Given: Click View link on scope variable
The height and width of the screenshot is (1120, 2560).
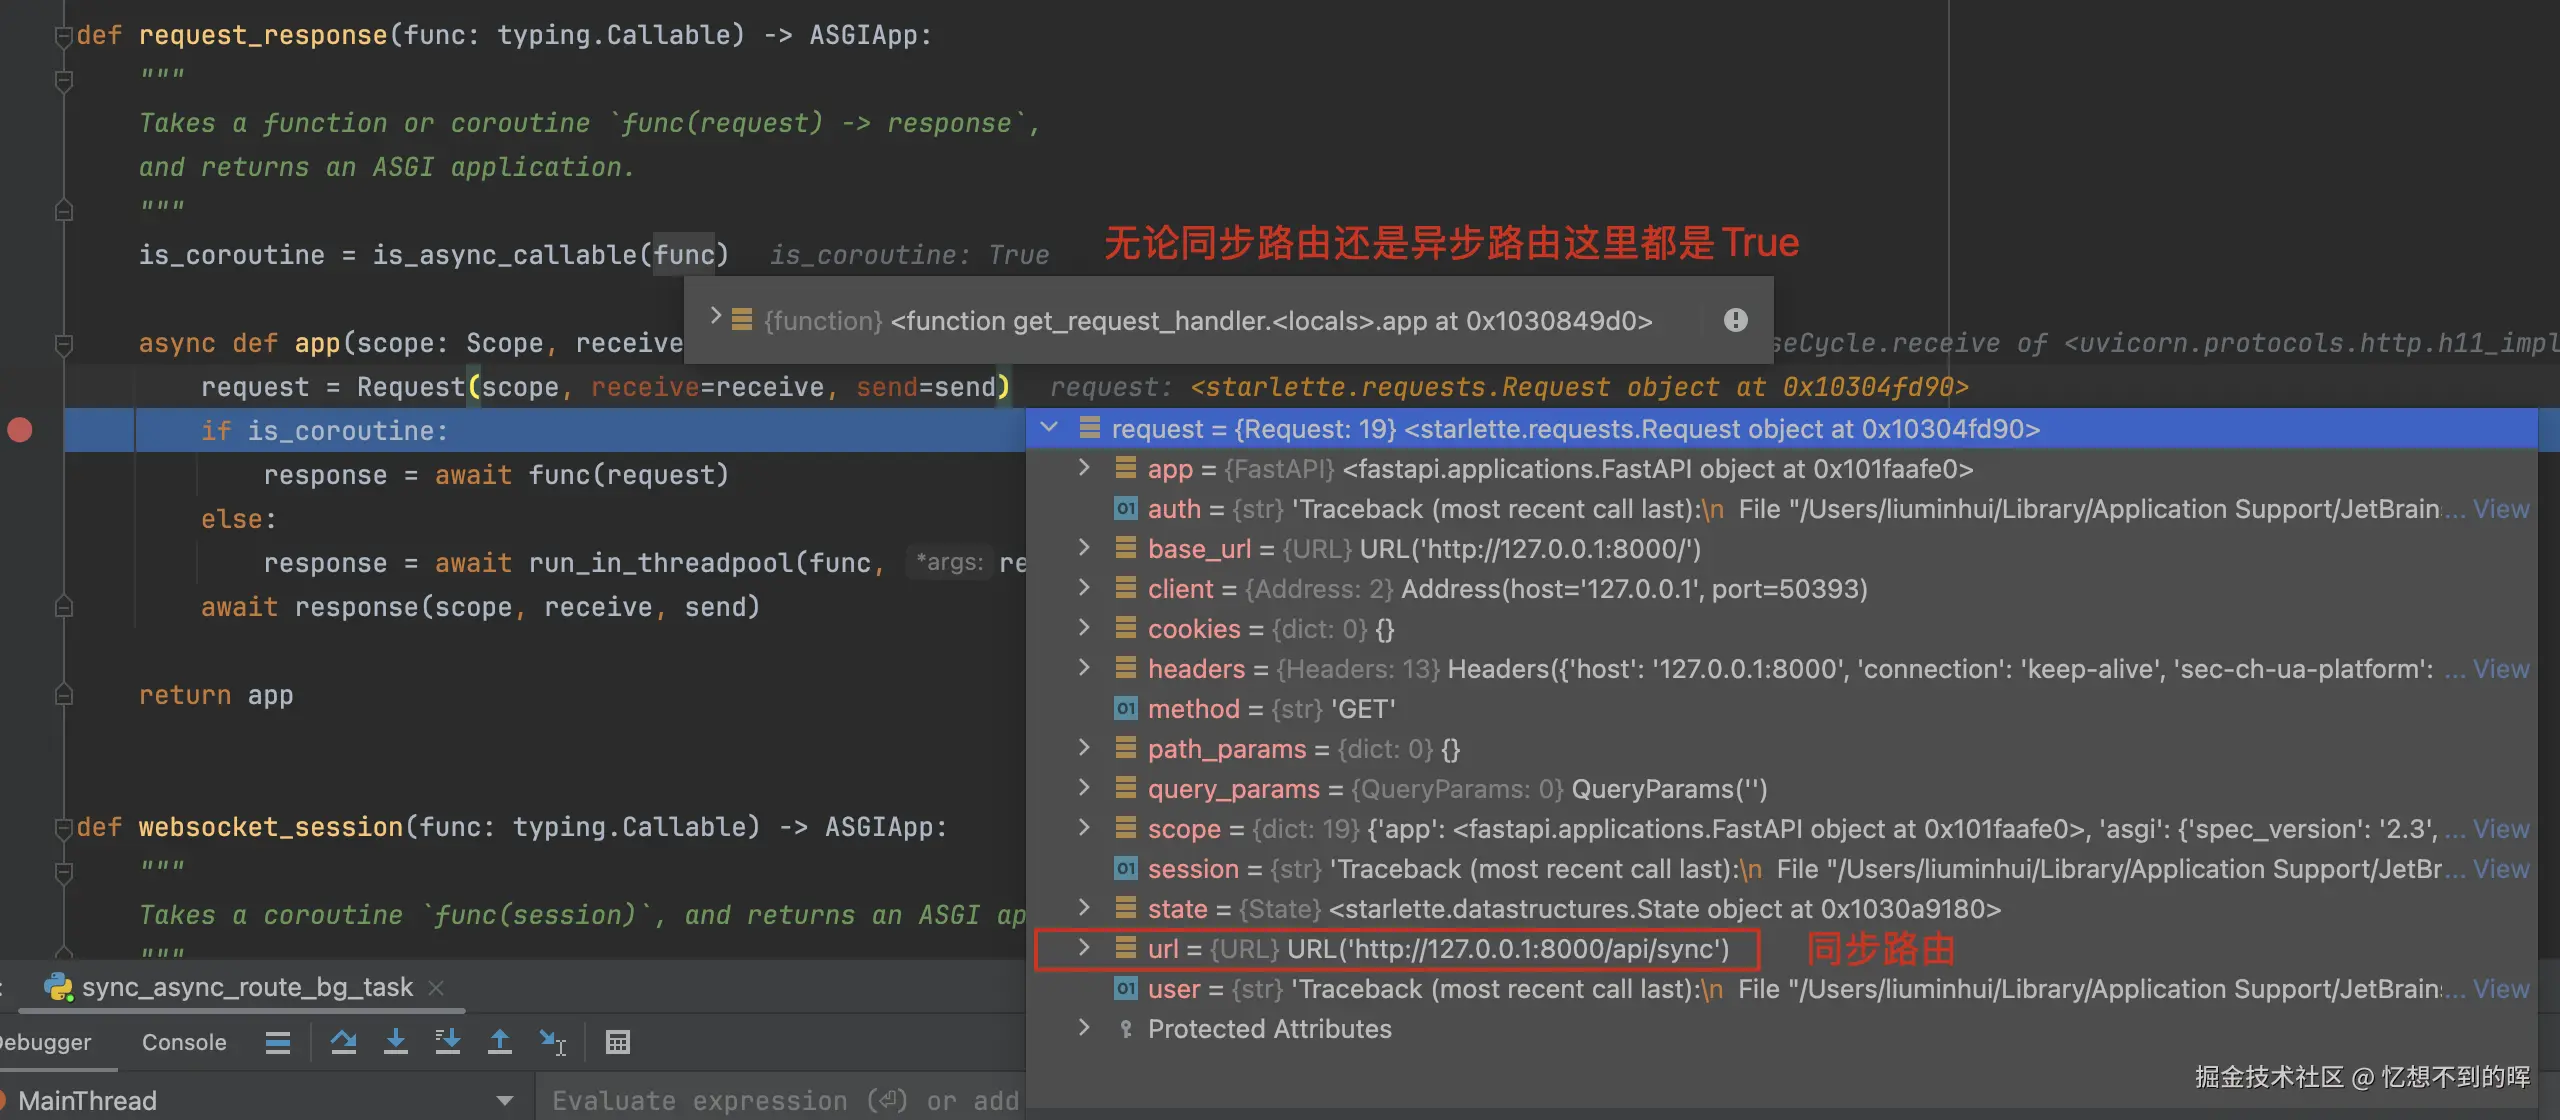Looking at the screenshot, I should [2500, 829].
